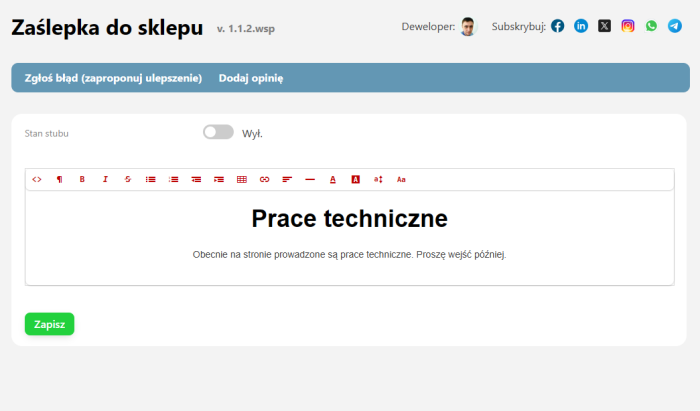Open the 'Dodaj opinię' menu item
Image resolution: width=700 pixels, height=411 pixels.
pyautogui.click(x=250, y=78)
